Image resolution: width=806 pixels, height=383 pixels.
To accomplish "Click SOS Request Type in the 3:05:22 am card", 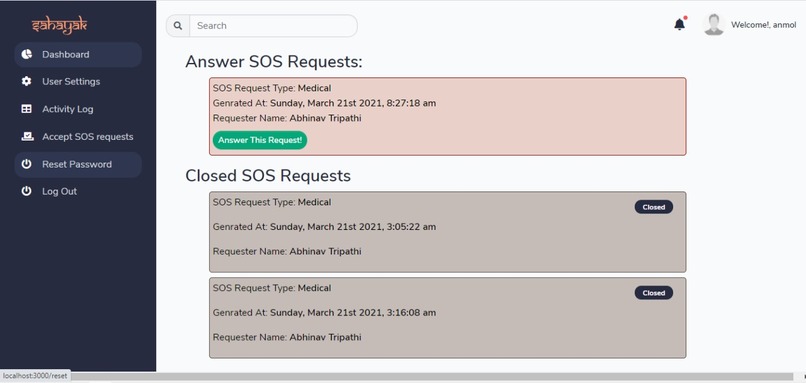I will click(x=272, y=203).
